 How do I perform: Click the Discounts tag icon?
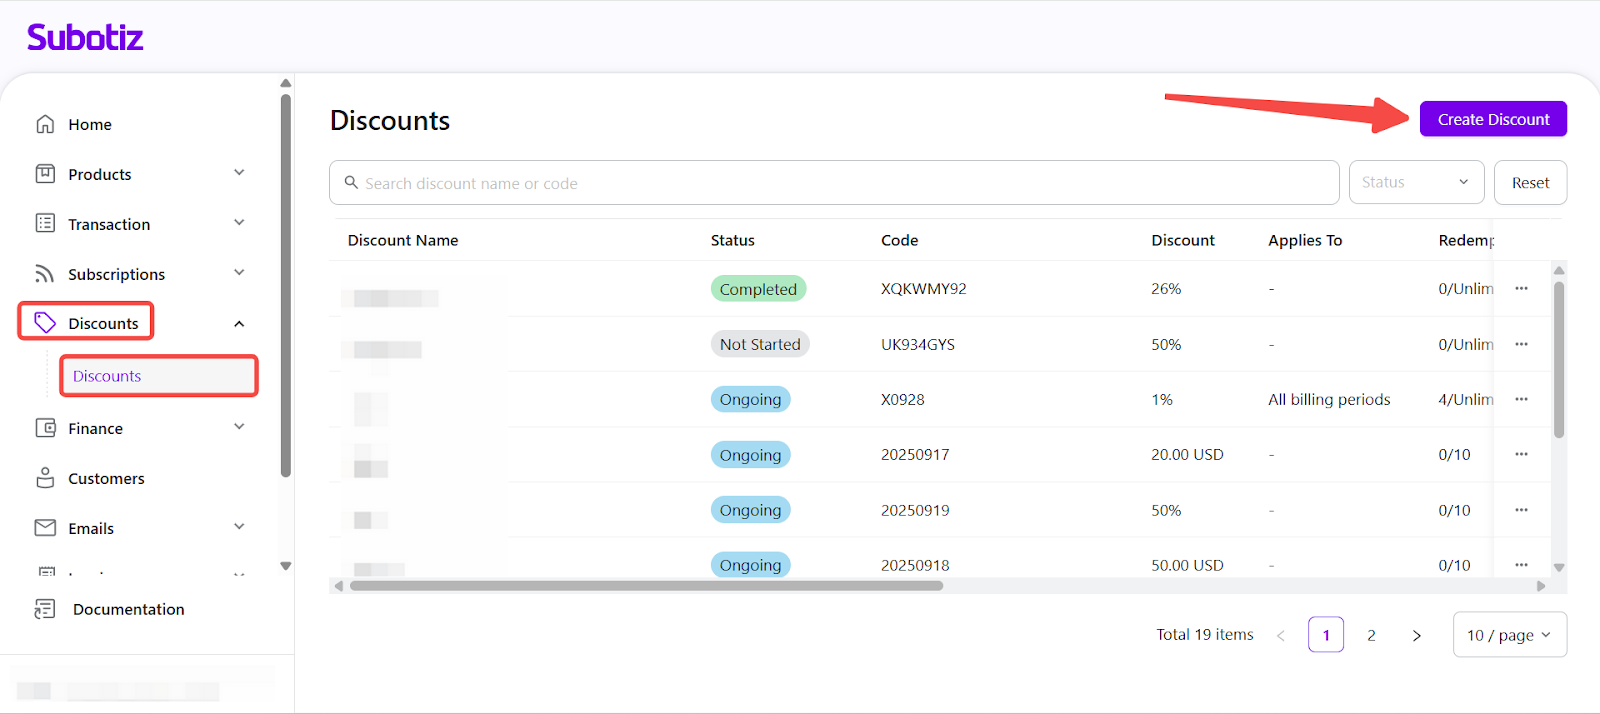coord(45,322)
